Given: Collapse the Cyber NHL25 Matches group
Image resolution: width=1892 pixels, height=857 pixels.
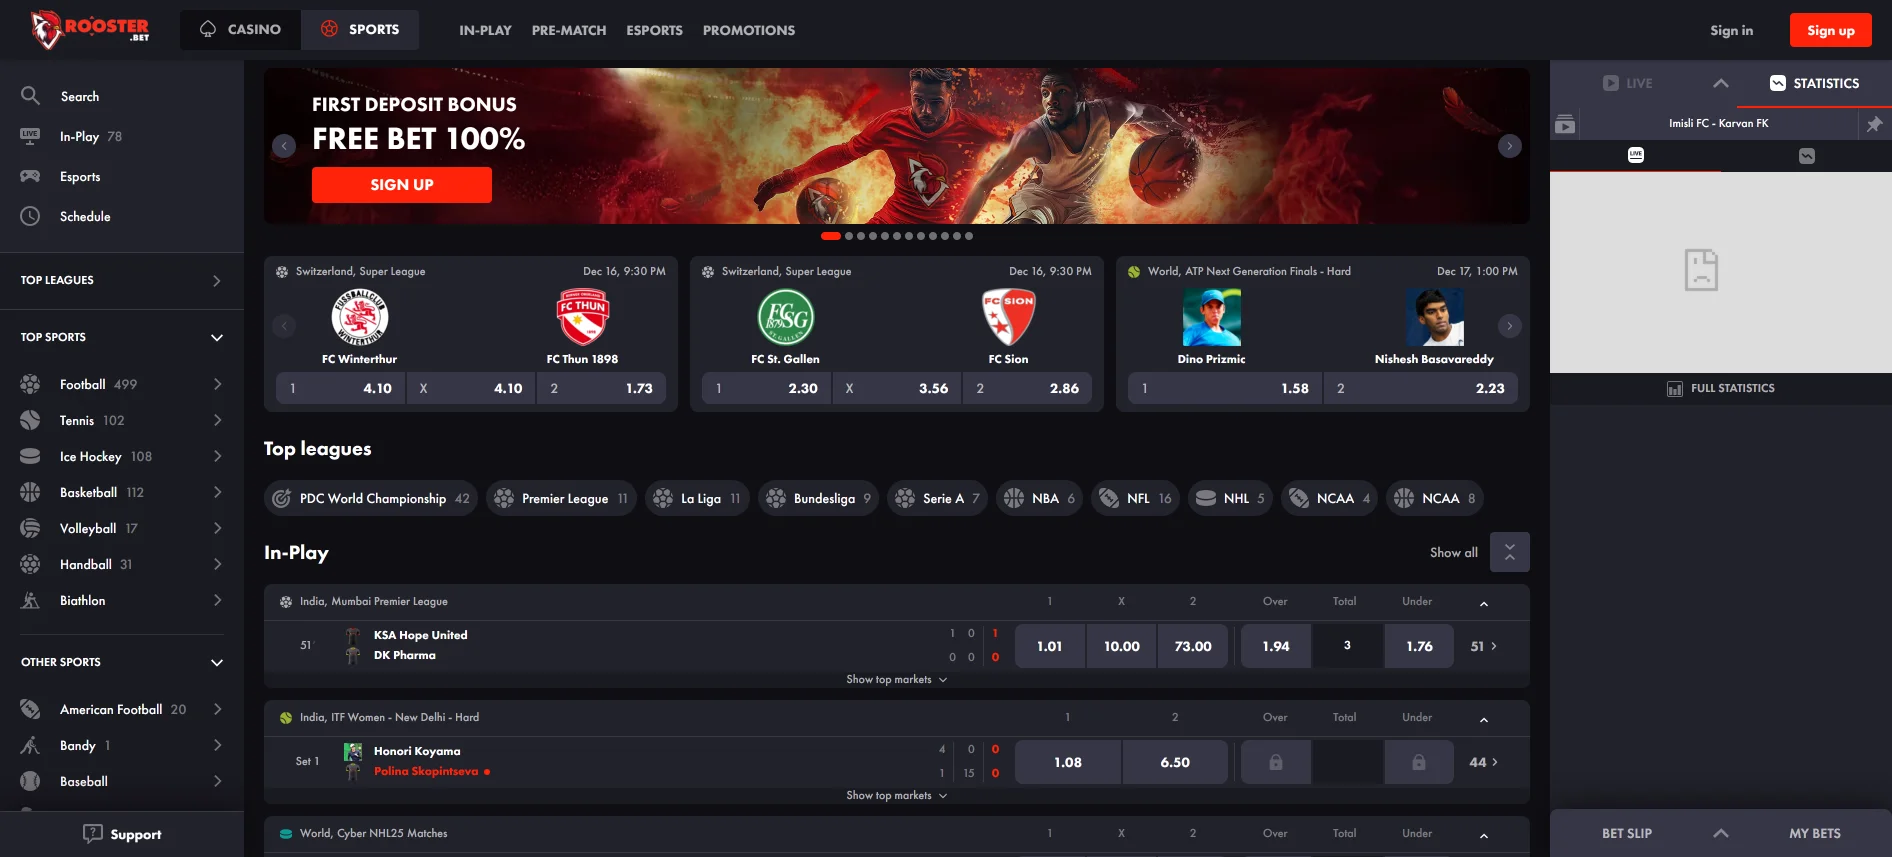Looking at the screenshot, I should [x=1484, y=835].
